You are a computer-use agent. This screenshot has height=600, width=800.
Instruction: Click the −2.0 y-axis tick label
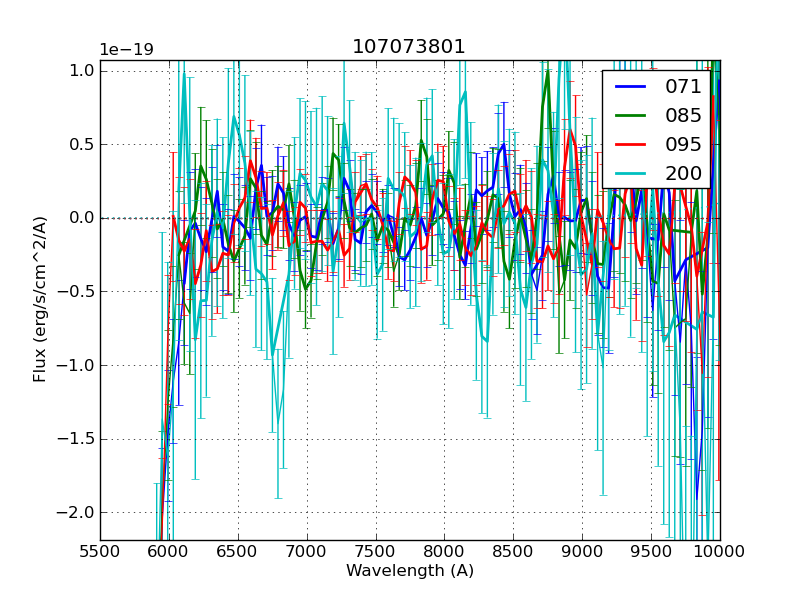click(x=76, y=513)
